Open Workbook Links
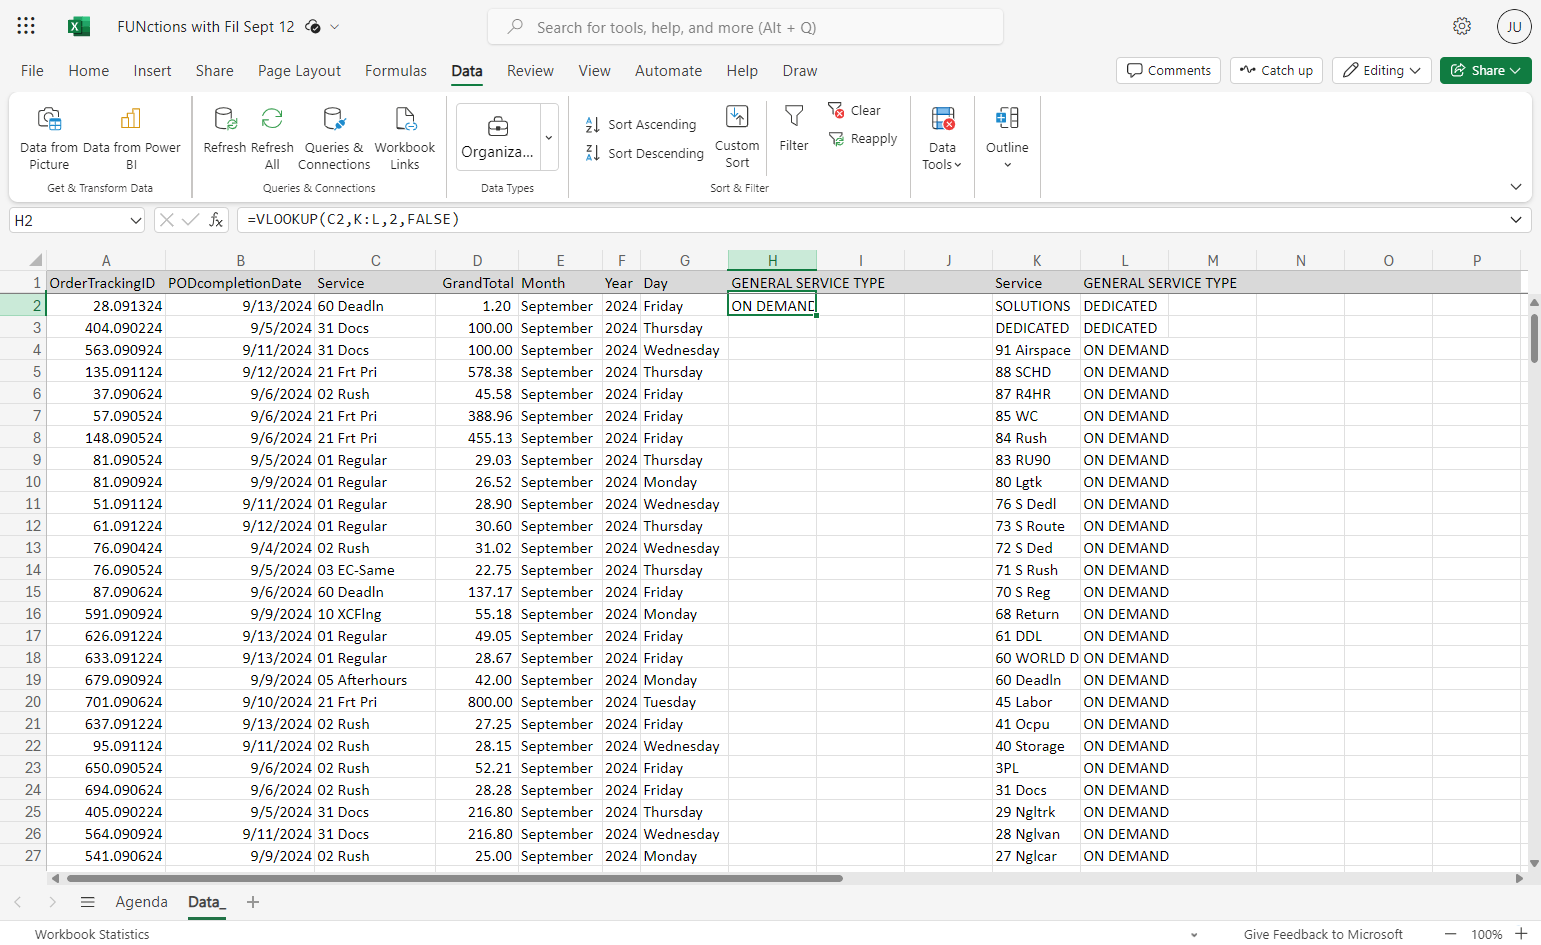The height and width of the screenshot is (945, 1541). [405, 138]
